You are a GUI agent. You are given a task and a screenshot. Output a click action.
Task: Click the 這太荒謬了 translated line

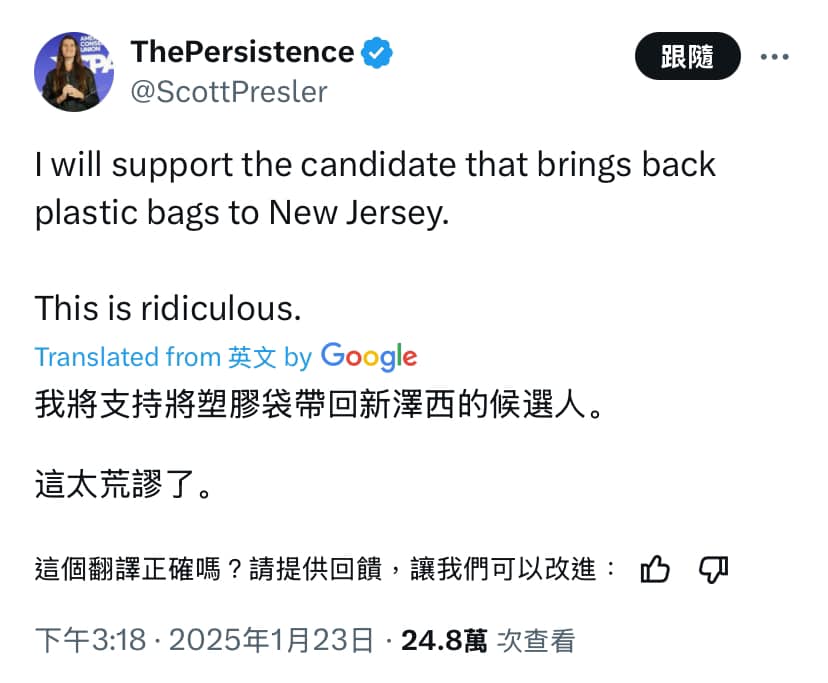[x=124, y=487]
